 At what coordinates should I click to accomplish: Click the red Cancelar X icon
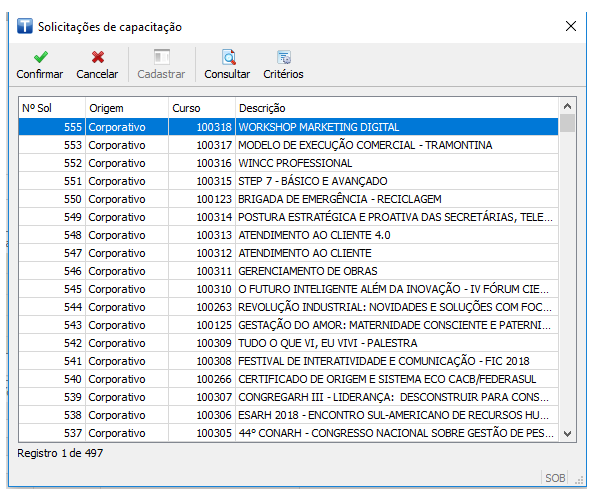coord(98,57)
